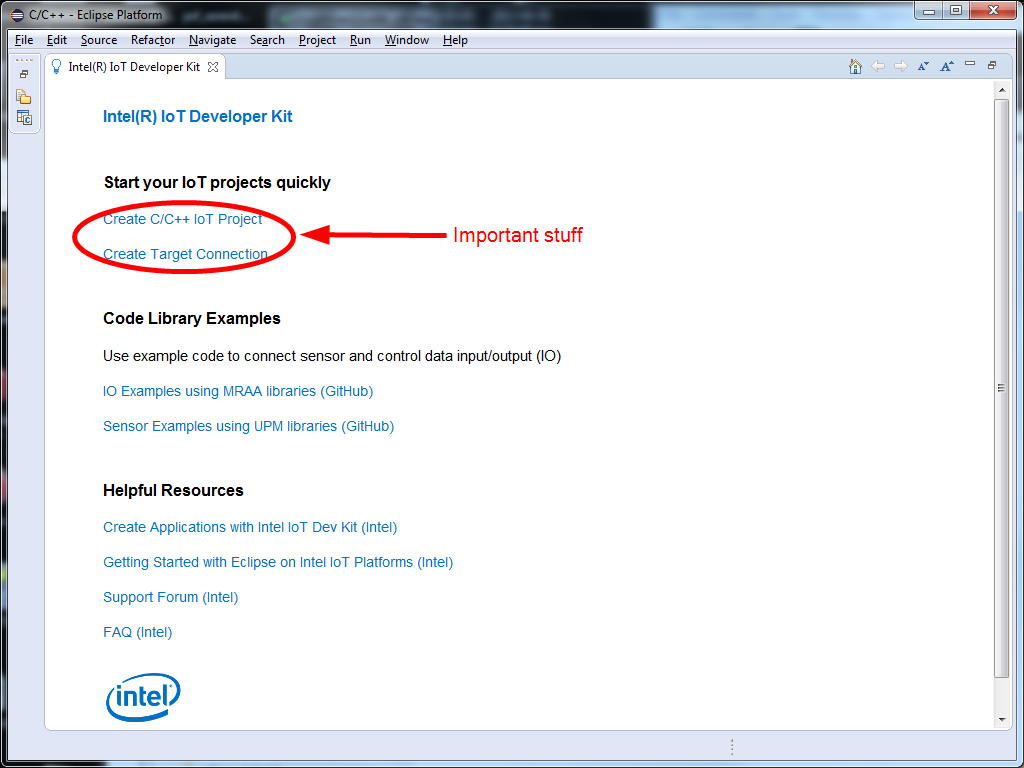Magnify text with the larger A icon
Image resolution: width=1024 pixels, height=768 pixels.
click(x=946, y=67)
